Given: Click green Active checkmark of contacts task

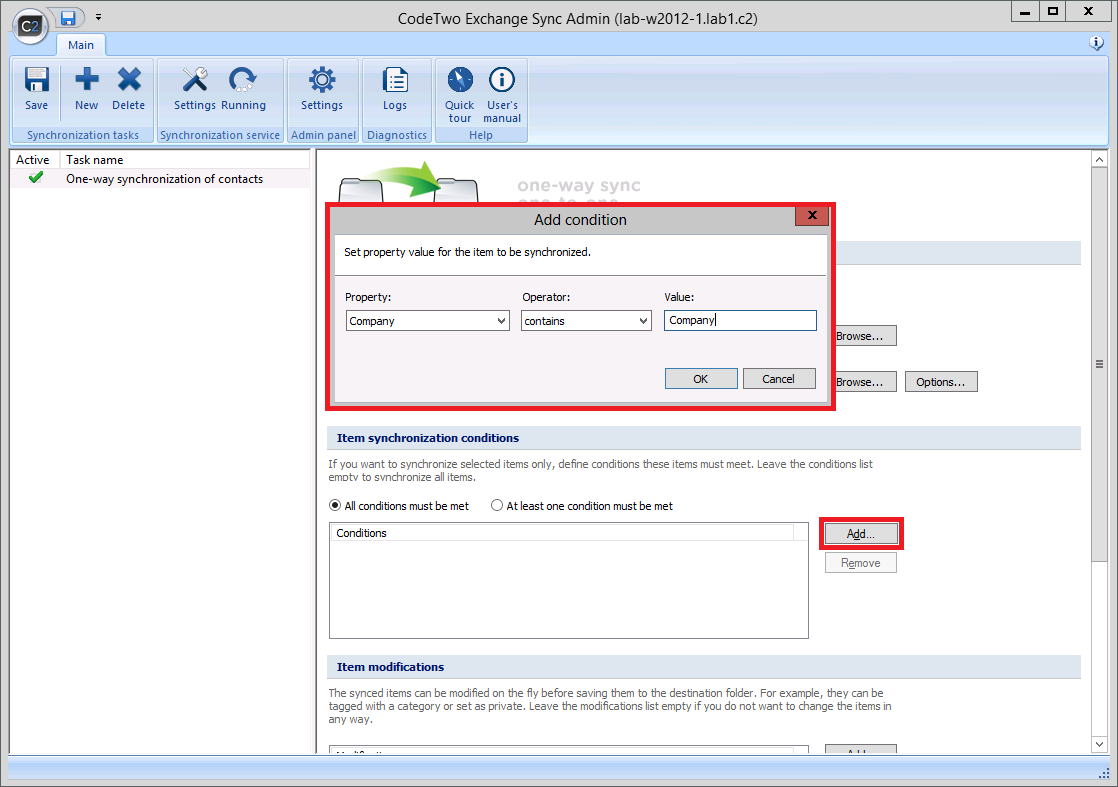Looking at the screenshot, I should point(36,178).
